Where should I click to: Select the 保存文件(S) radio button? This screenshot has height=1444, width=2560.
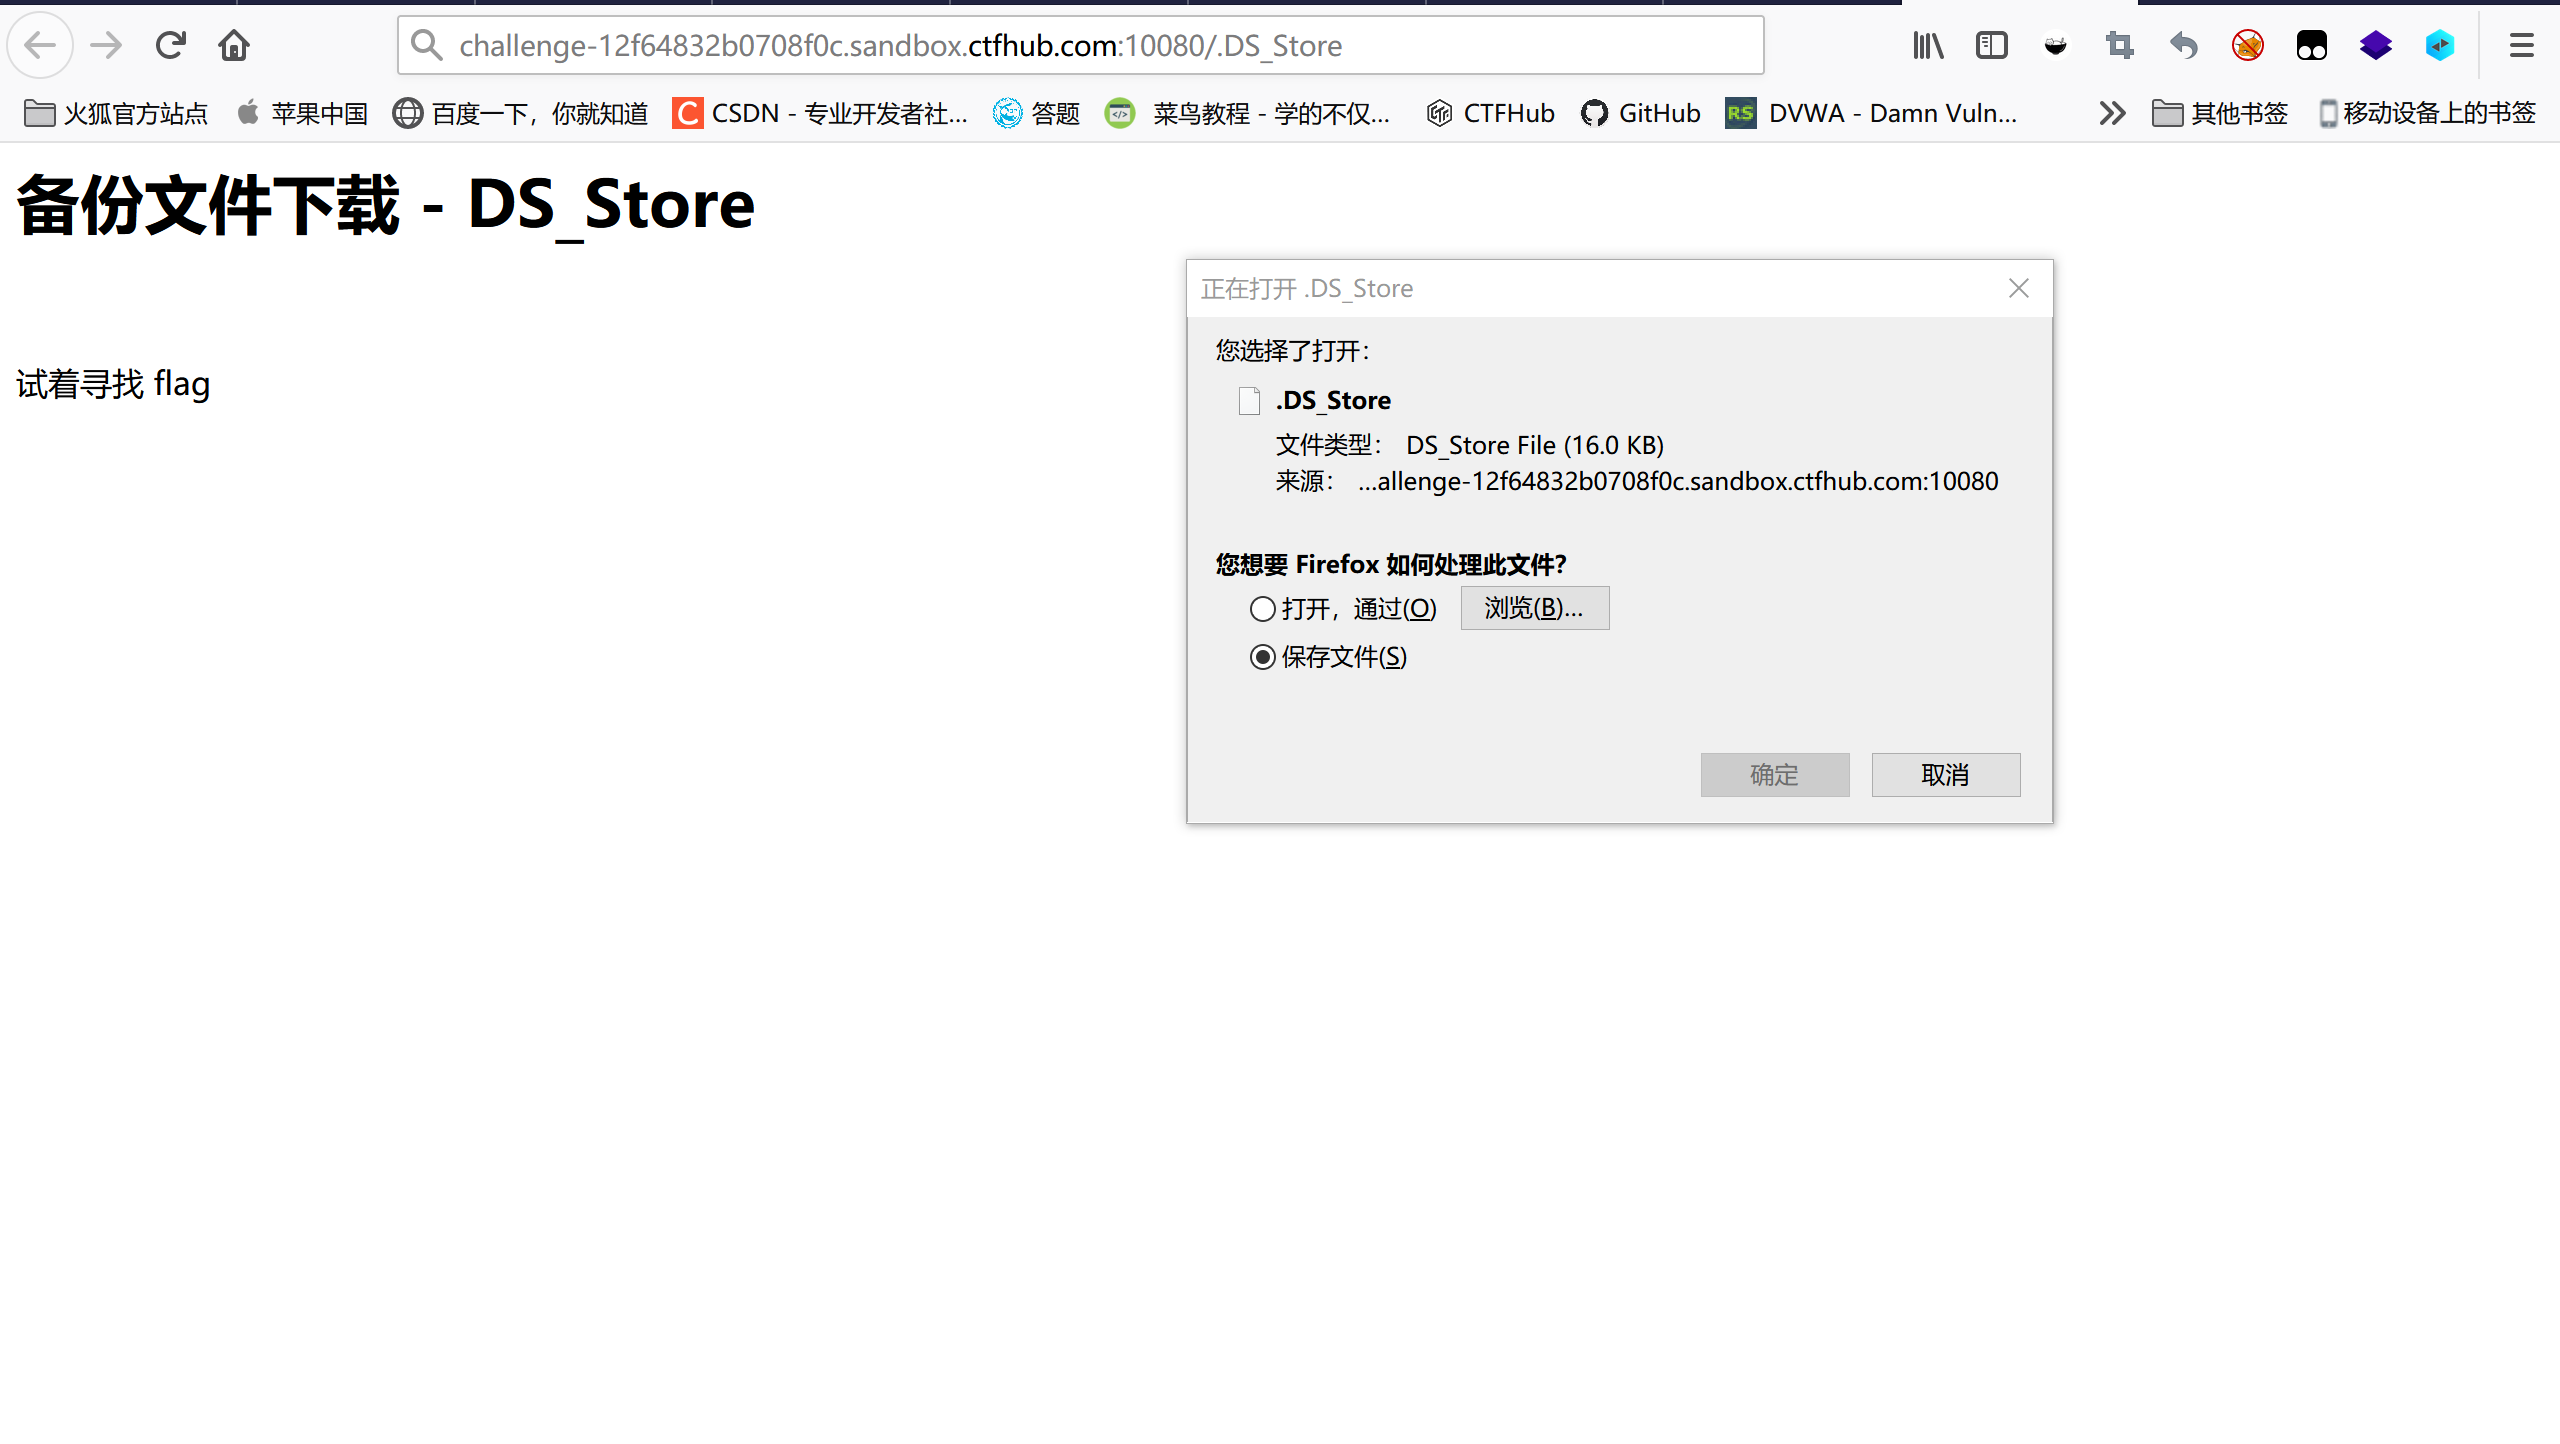pos(1262,657)
